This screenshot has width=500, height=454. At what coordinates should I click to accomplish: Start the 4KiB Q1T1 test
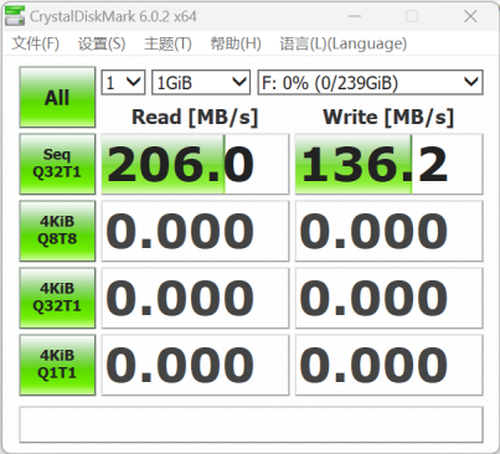point(57,365)
